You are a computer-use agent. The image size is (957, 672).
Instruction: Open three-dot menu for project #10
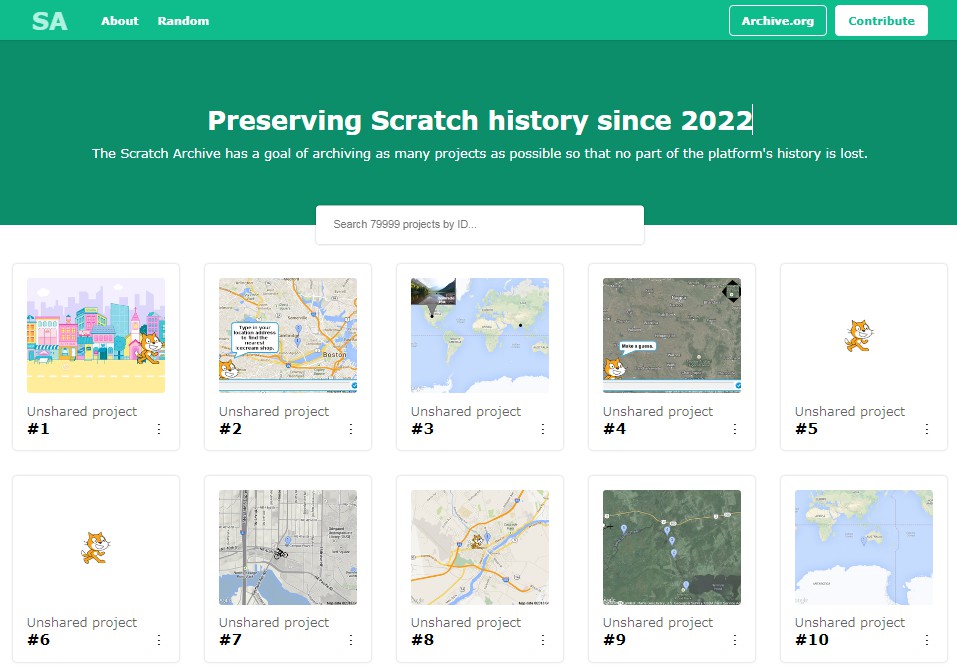click(927, 640)
